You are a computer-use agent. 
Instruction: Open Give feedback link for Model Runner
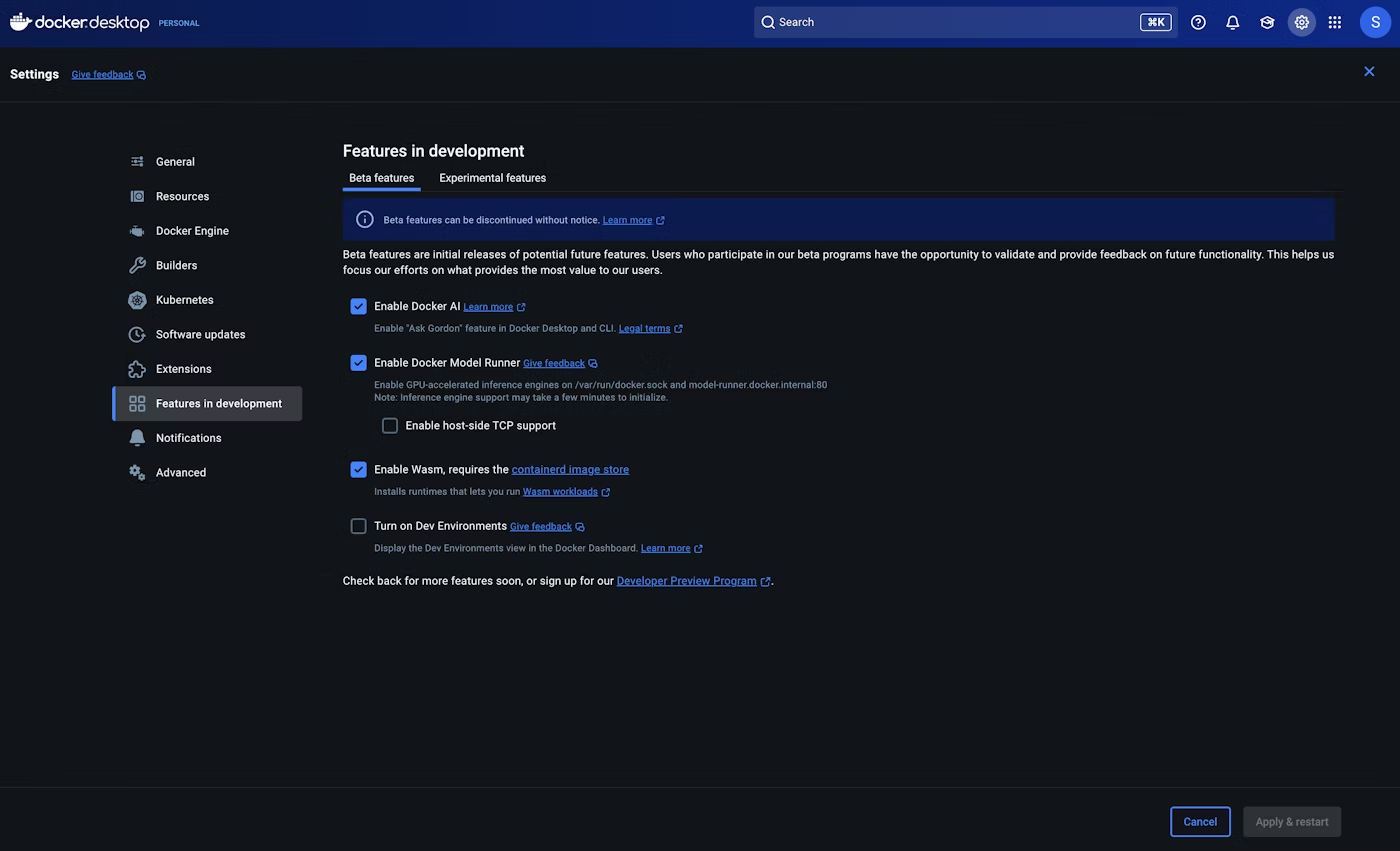pos(554,364)
